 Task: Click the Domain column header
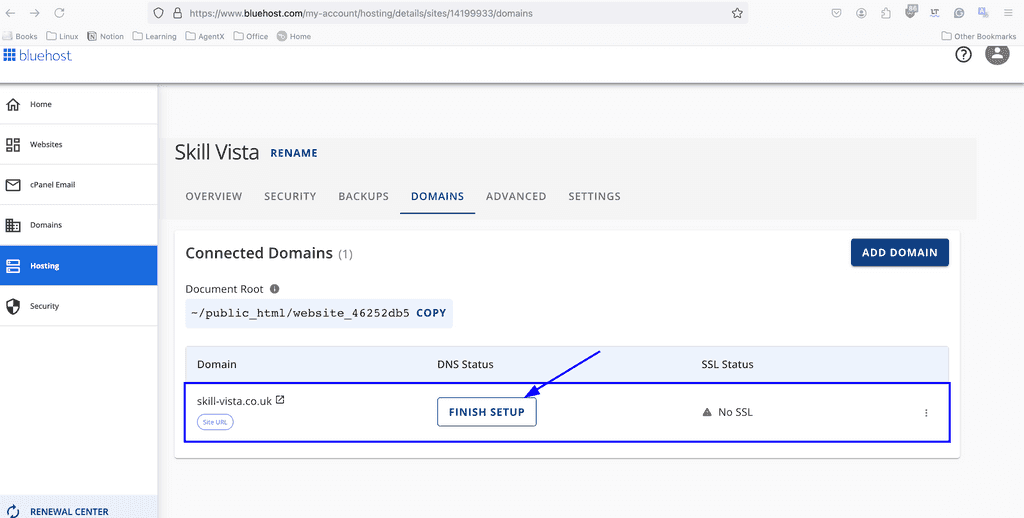click(217, 364)
